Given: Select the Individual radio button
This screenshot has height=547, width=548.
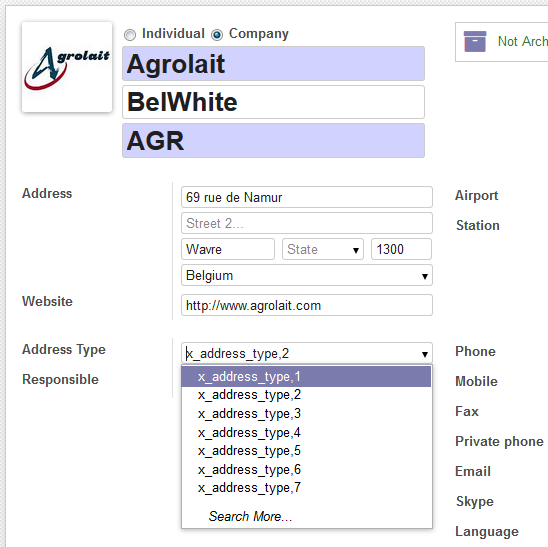Looking at the screenshot, I should (130, 35).
